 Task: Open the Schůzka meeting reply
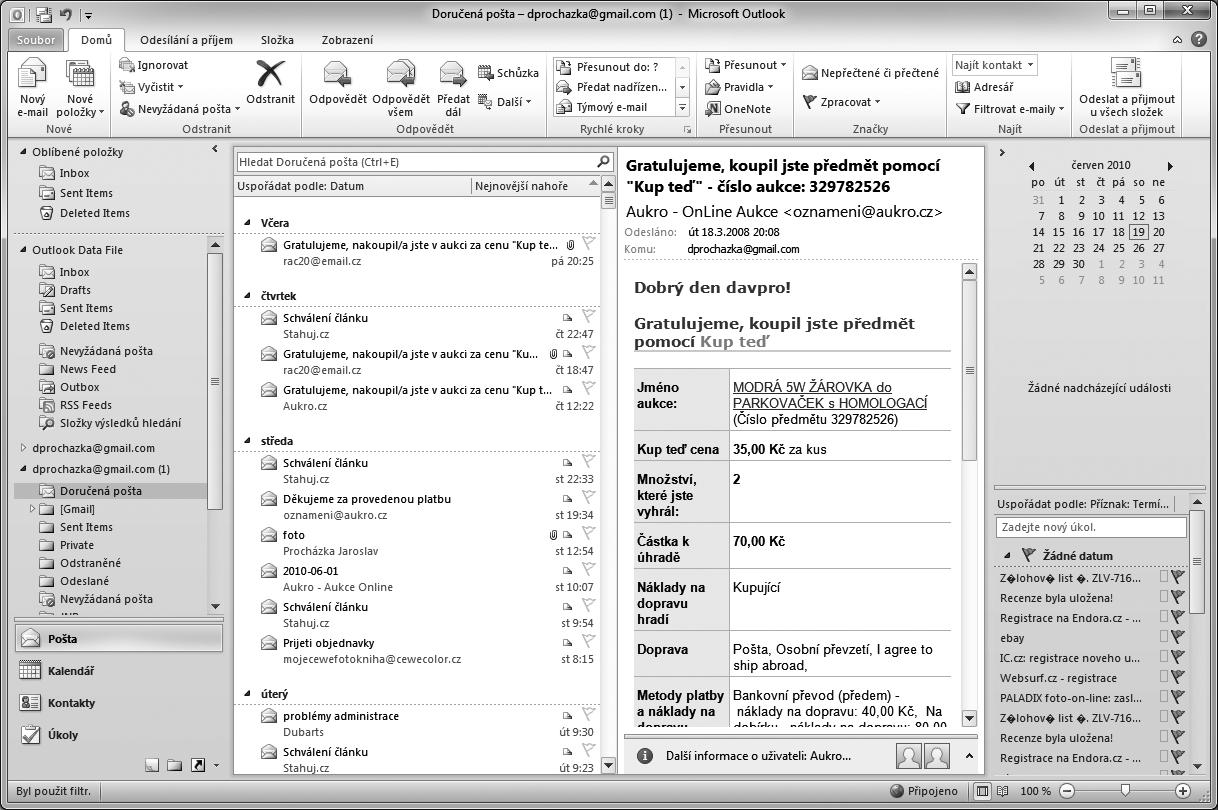click(x=508, y=73)
